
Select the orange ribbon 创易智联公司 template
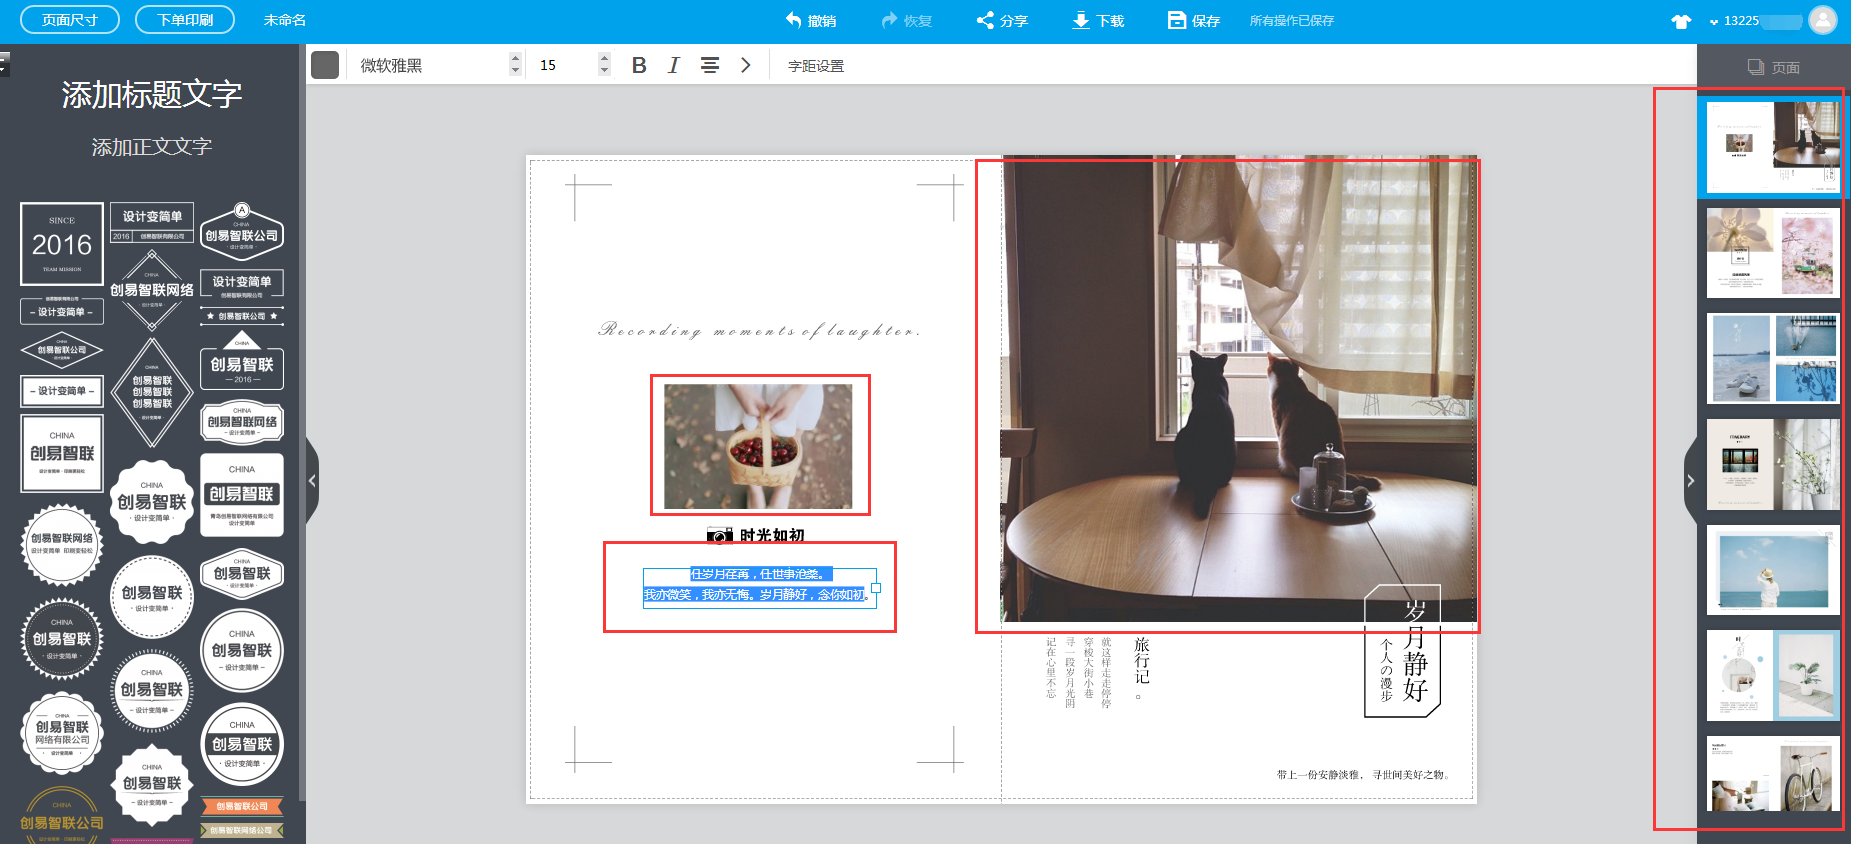(242, 806)
